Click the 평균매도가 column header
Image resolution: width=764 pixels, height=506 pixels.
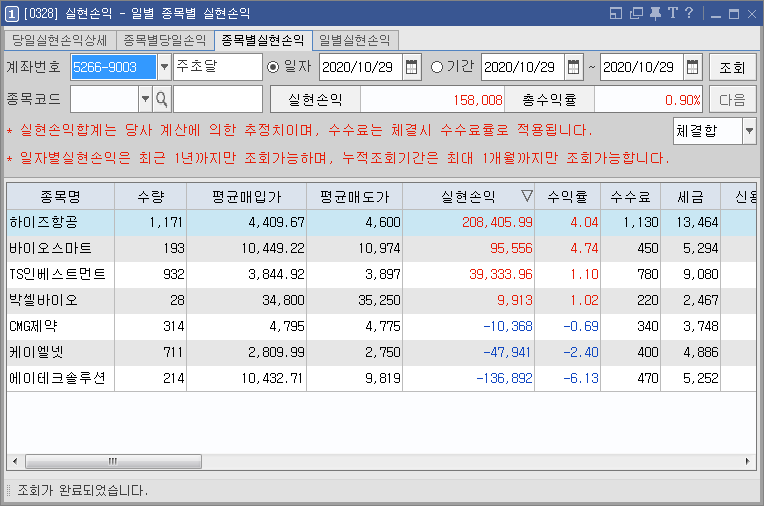[354, 196]
